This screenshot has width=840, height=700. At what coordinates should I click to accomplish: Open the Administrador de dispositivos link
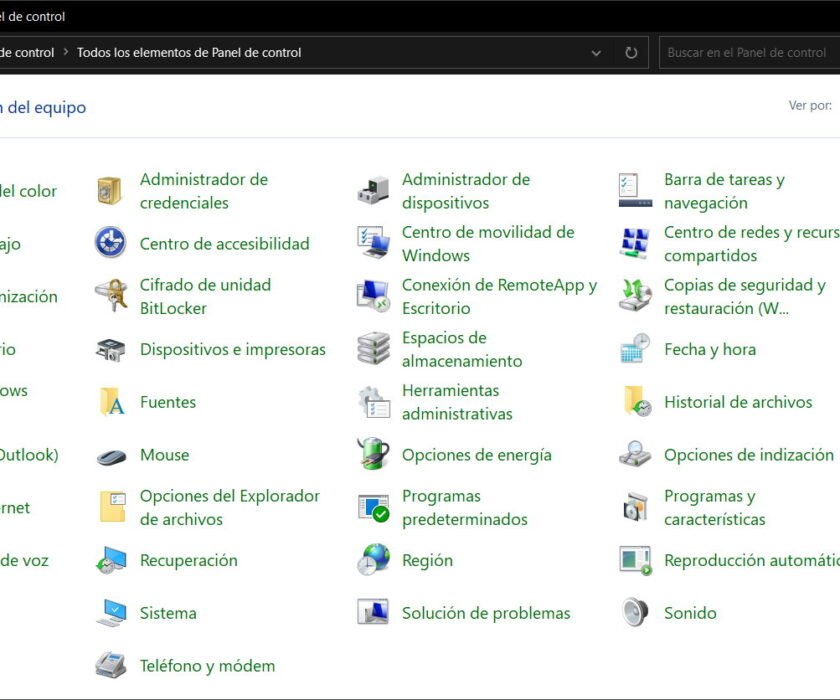[x=466, y=191]
